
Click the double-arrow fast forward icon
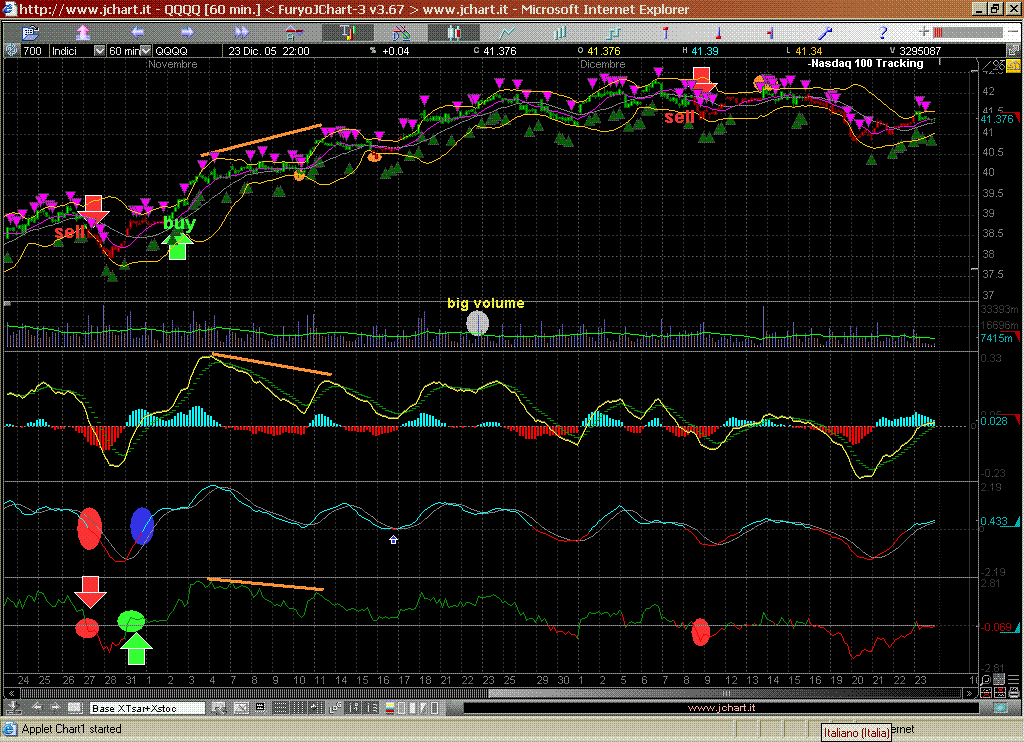242,32
